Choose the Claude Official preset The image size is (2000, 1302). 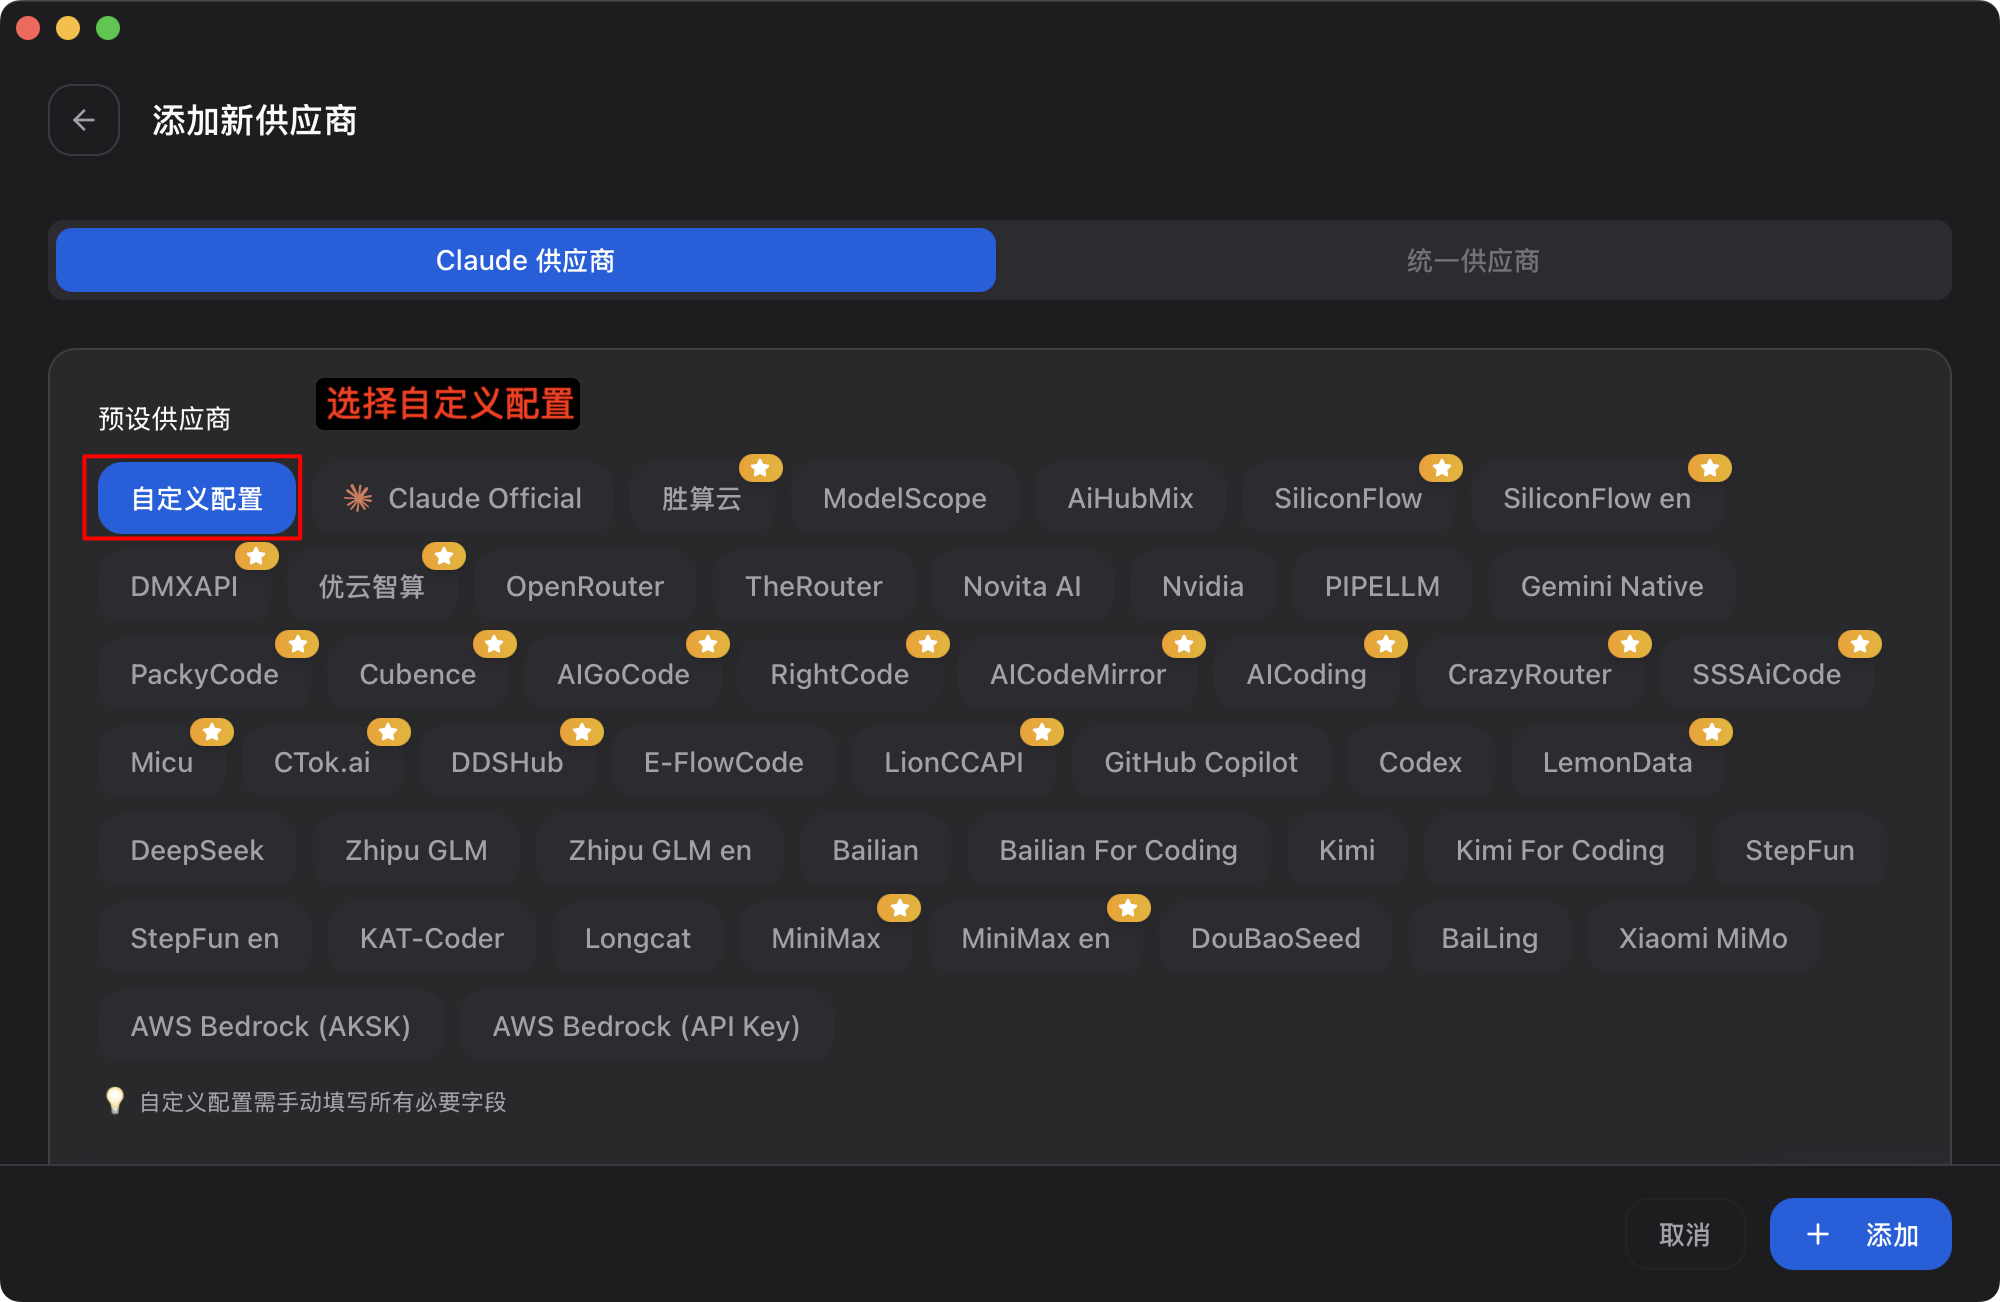[463, 498]
